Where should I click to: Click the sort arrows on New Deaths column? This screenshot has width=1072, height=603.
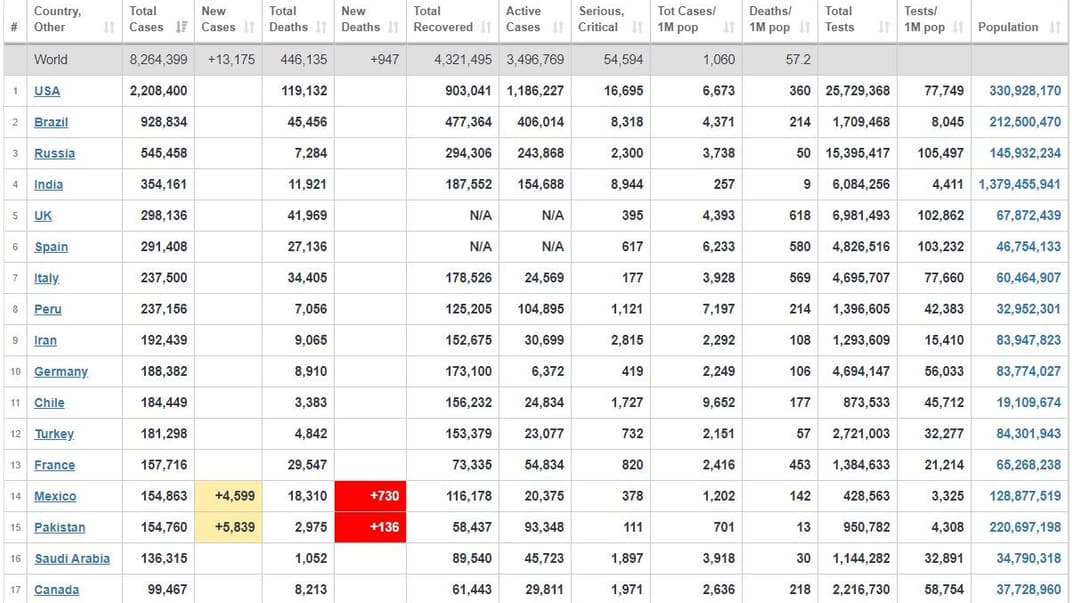pos(393,28)
